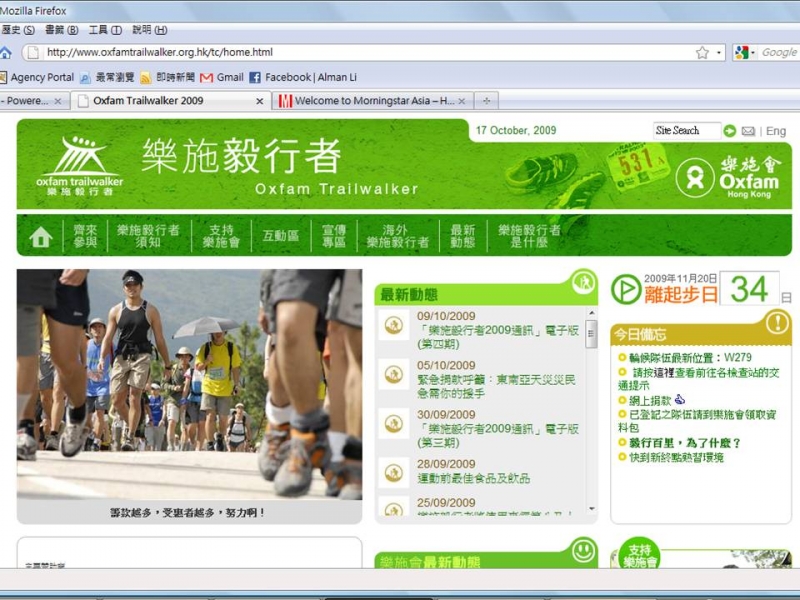The image size is (800, 600).
Task: Click the news list scrollbar thumb
Action: coord(591,334)
